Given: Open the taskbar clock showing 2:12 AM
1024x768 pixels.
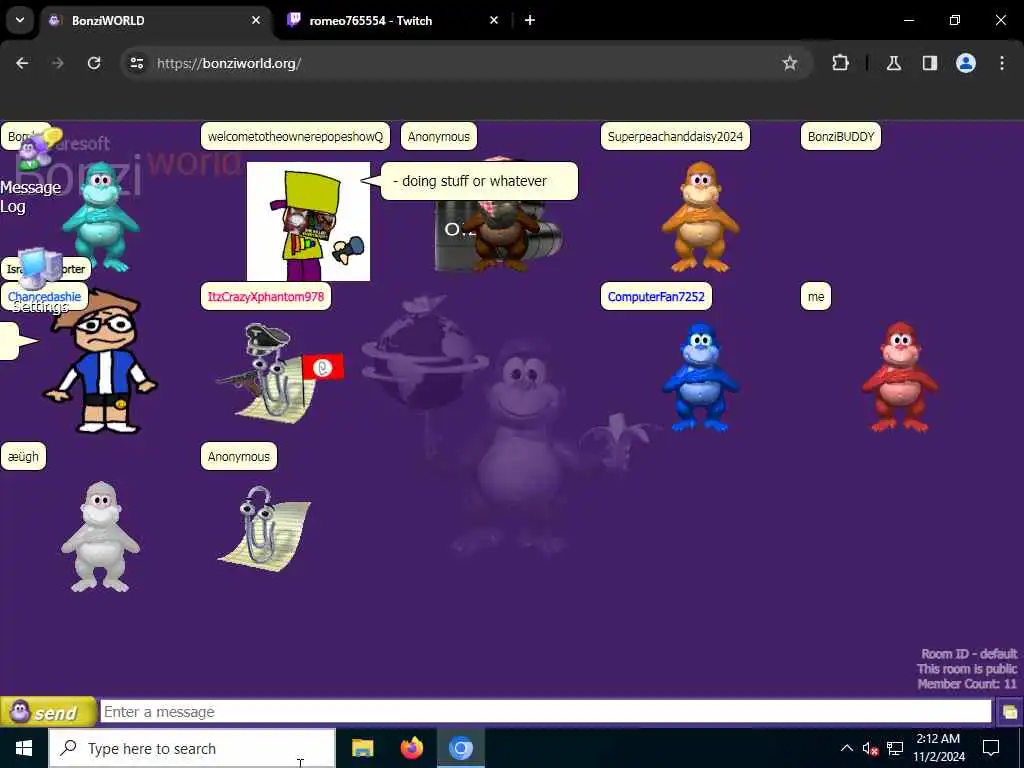Looking at the screenshot, I should [938, 748].
